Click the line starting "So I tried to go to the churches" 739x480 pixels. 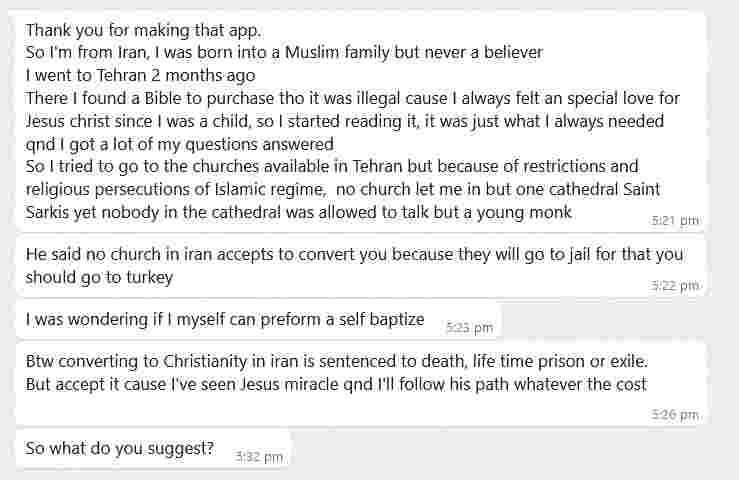[331, 166]
